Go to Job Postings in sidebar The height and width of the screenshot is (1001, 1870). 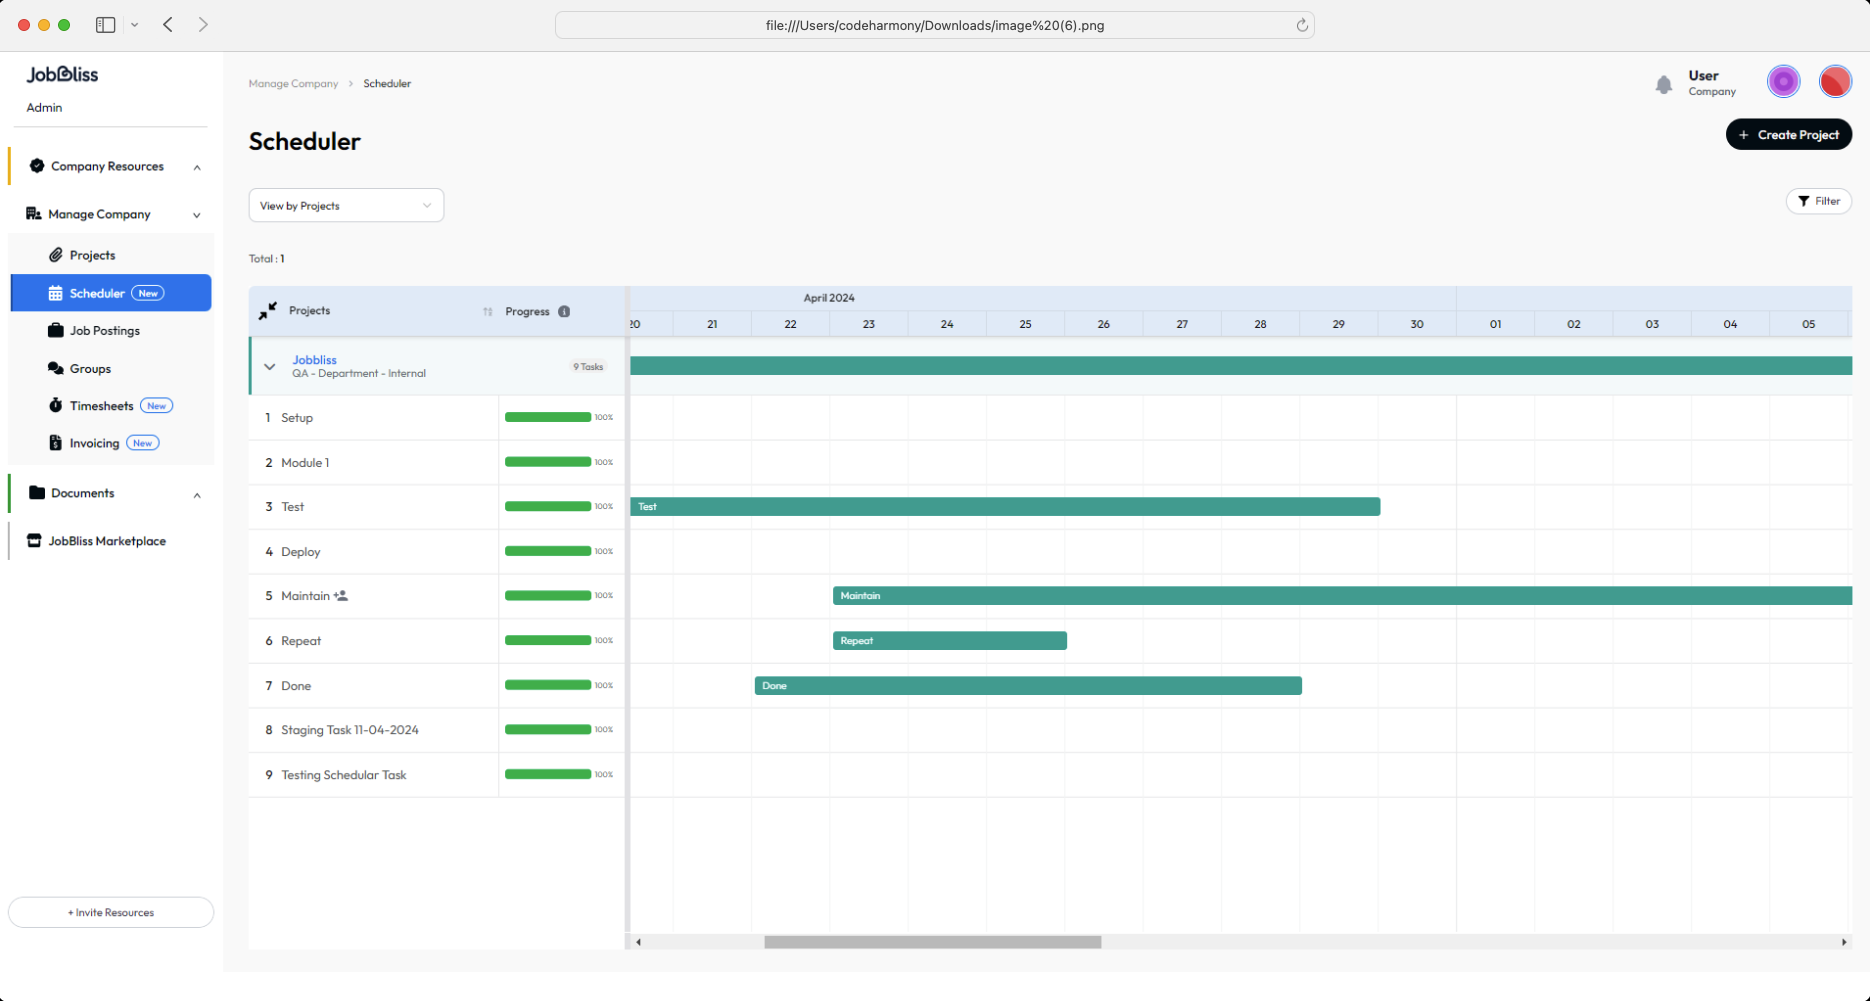pyautogui.click(x=104, y=331)
